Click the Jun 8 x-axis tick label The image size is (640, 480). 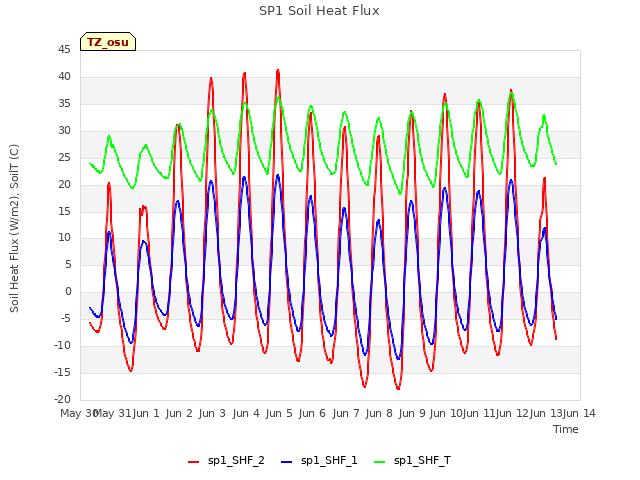click(379, 413)
